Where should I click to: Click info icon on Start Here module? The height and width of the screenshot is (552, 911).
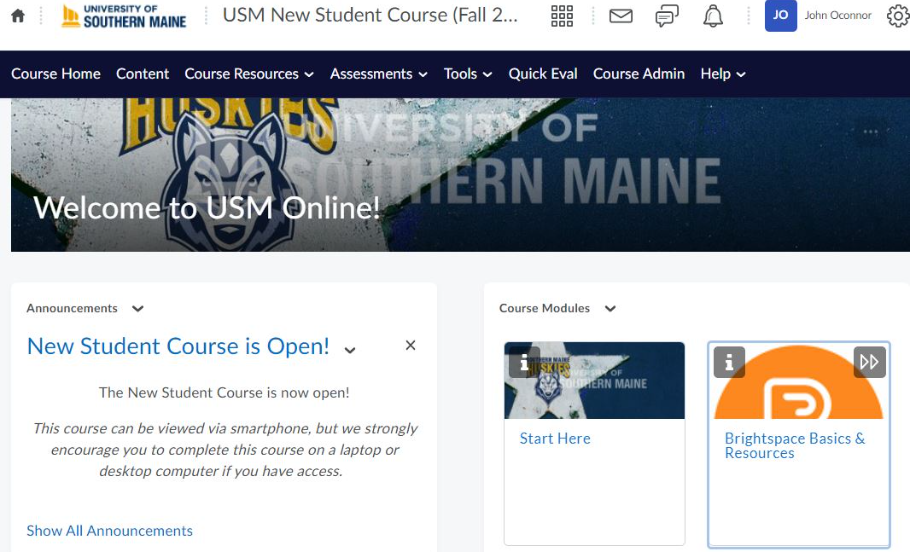(x=524, y=362)
